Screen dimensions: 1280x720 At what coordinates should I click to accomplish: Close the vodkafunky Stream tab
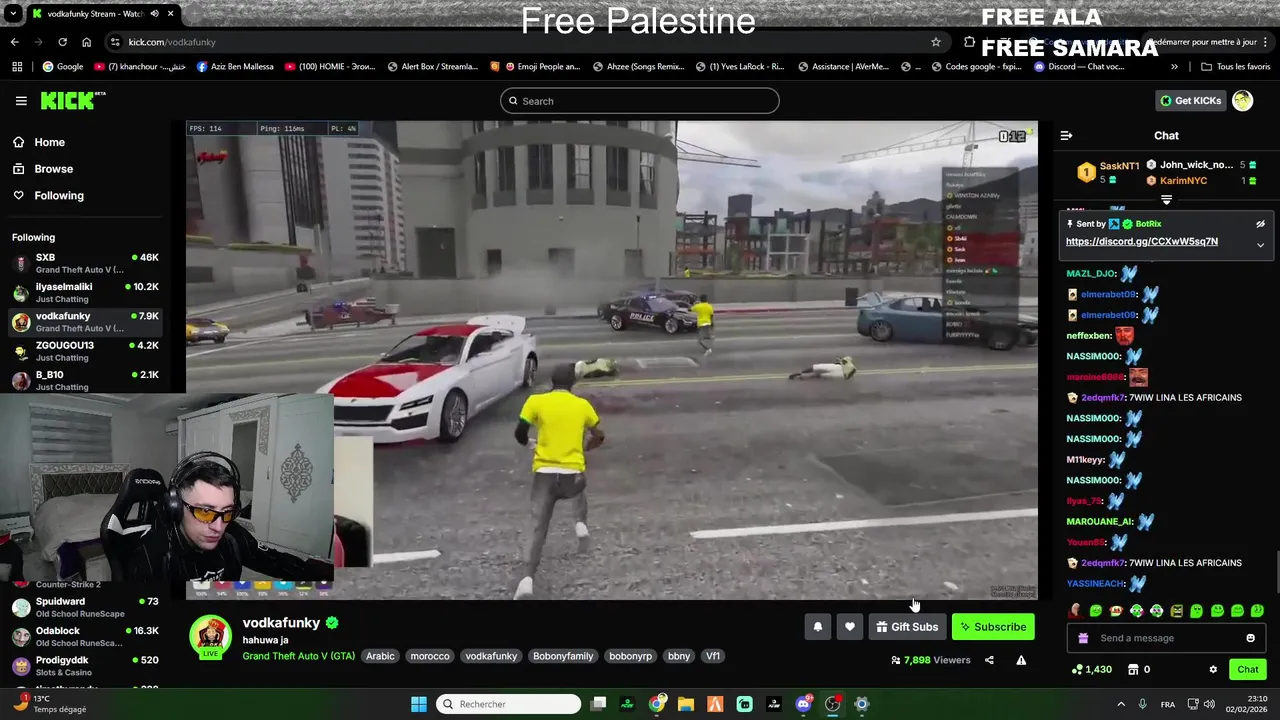tap(171, 14)
